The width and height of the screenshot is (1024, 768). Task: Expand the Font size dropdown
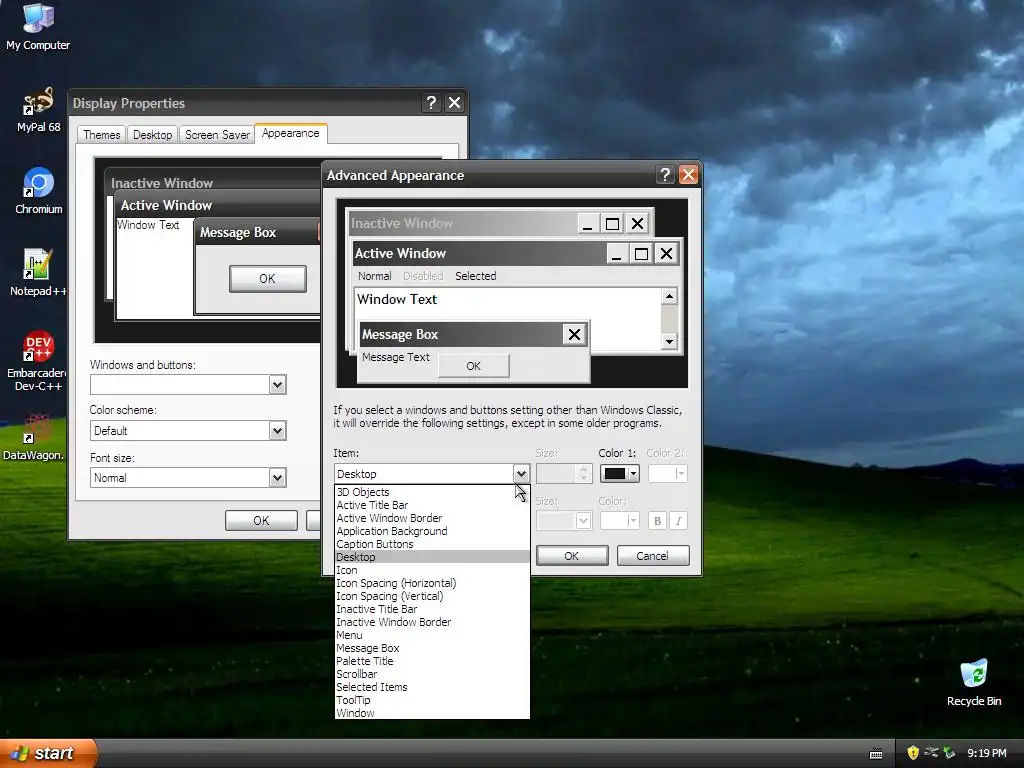(x=277, y=477)
